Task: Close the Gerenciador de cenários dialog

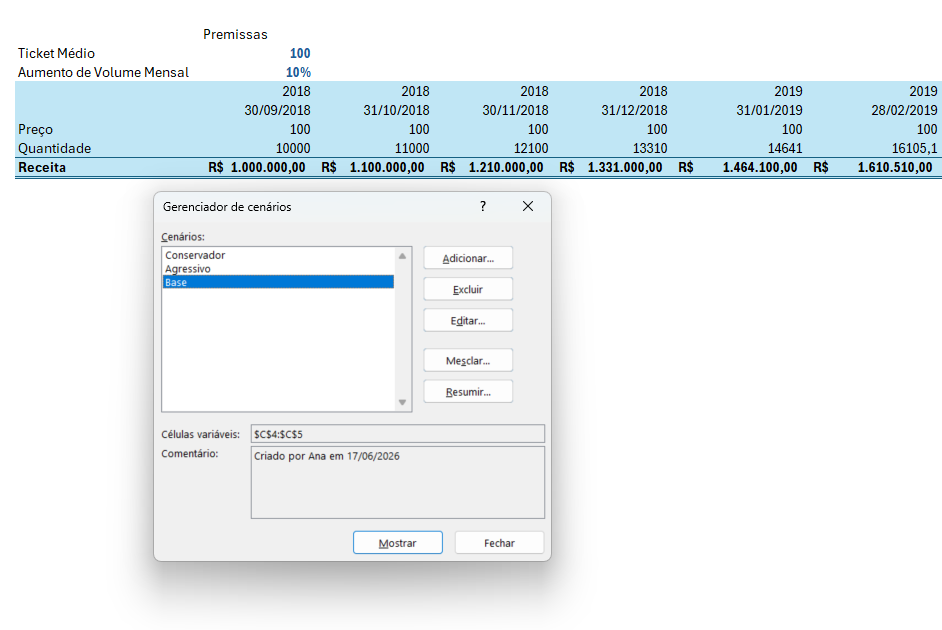Action: (x=527, y=206)
